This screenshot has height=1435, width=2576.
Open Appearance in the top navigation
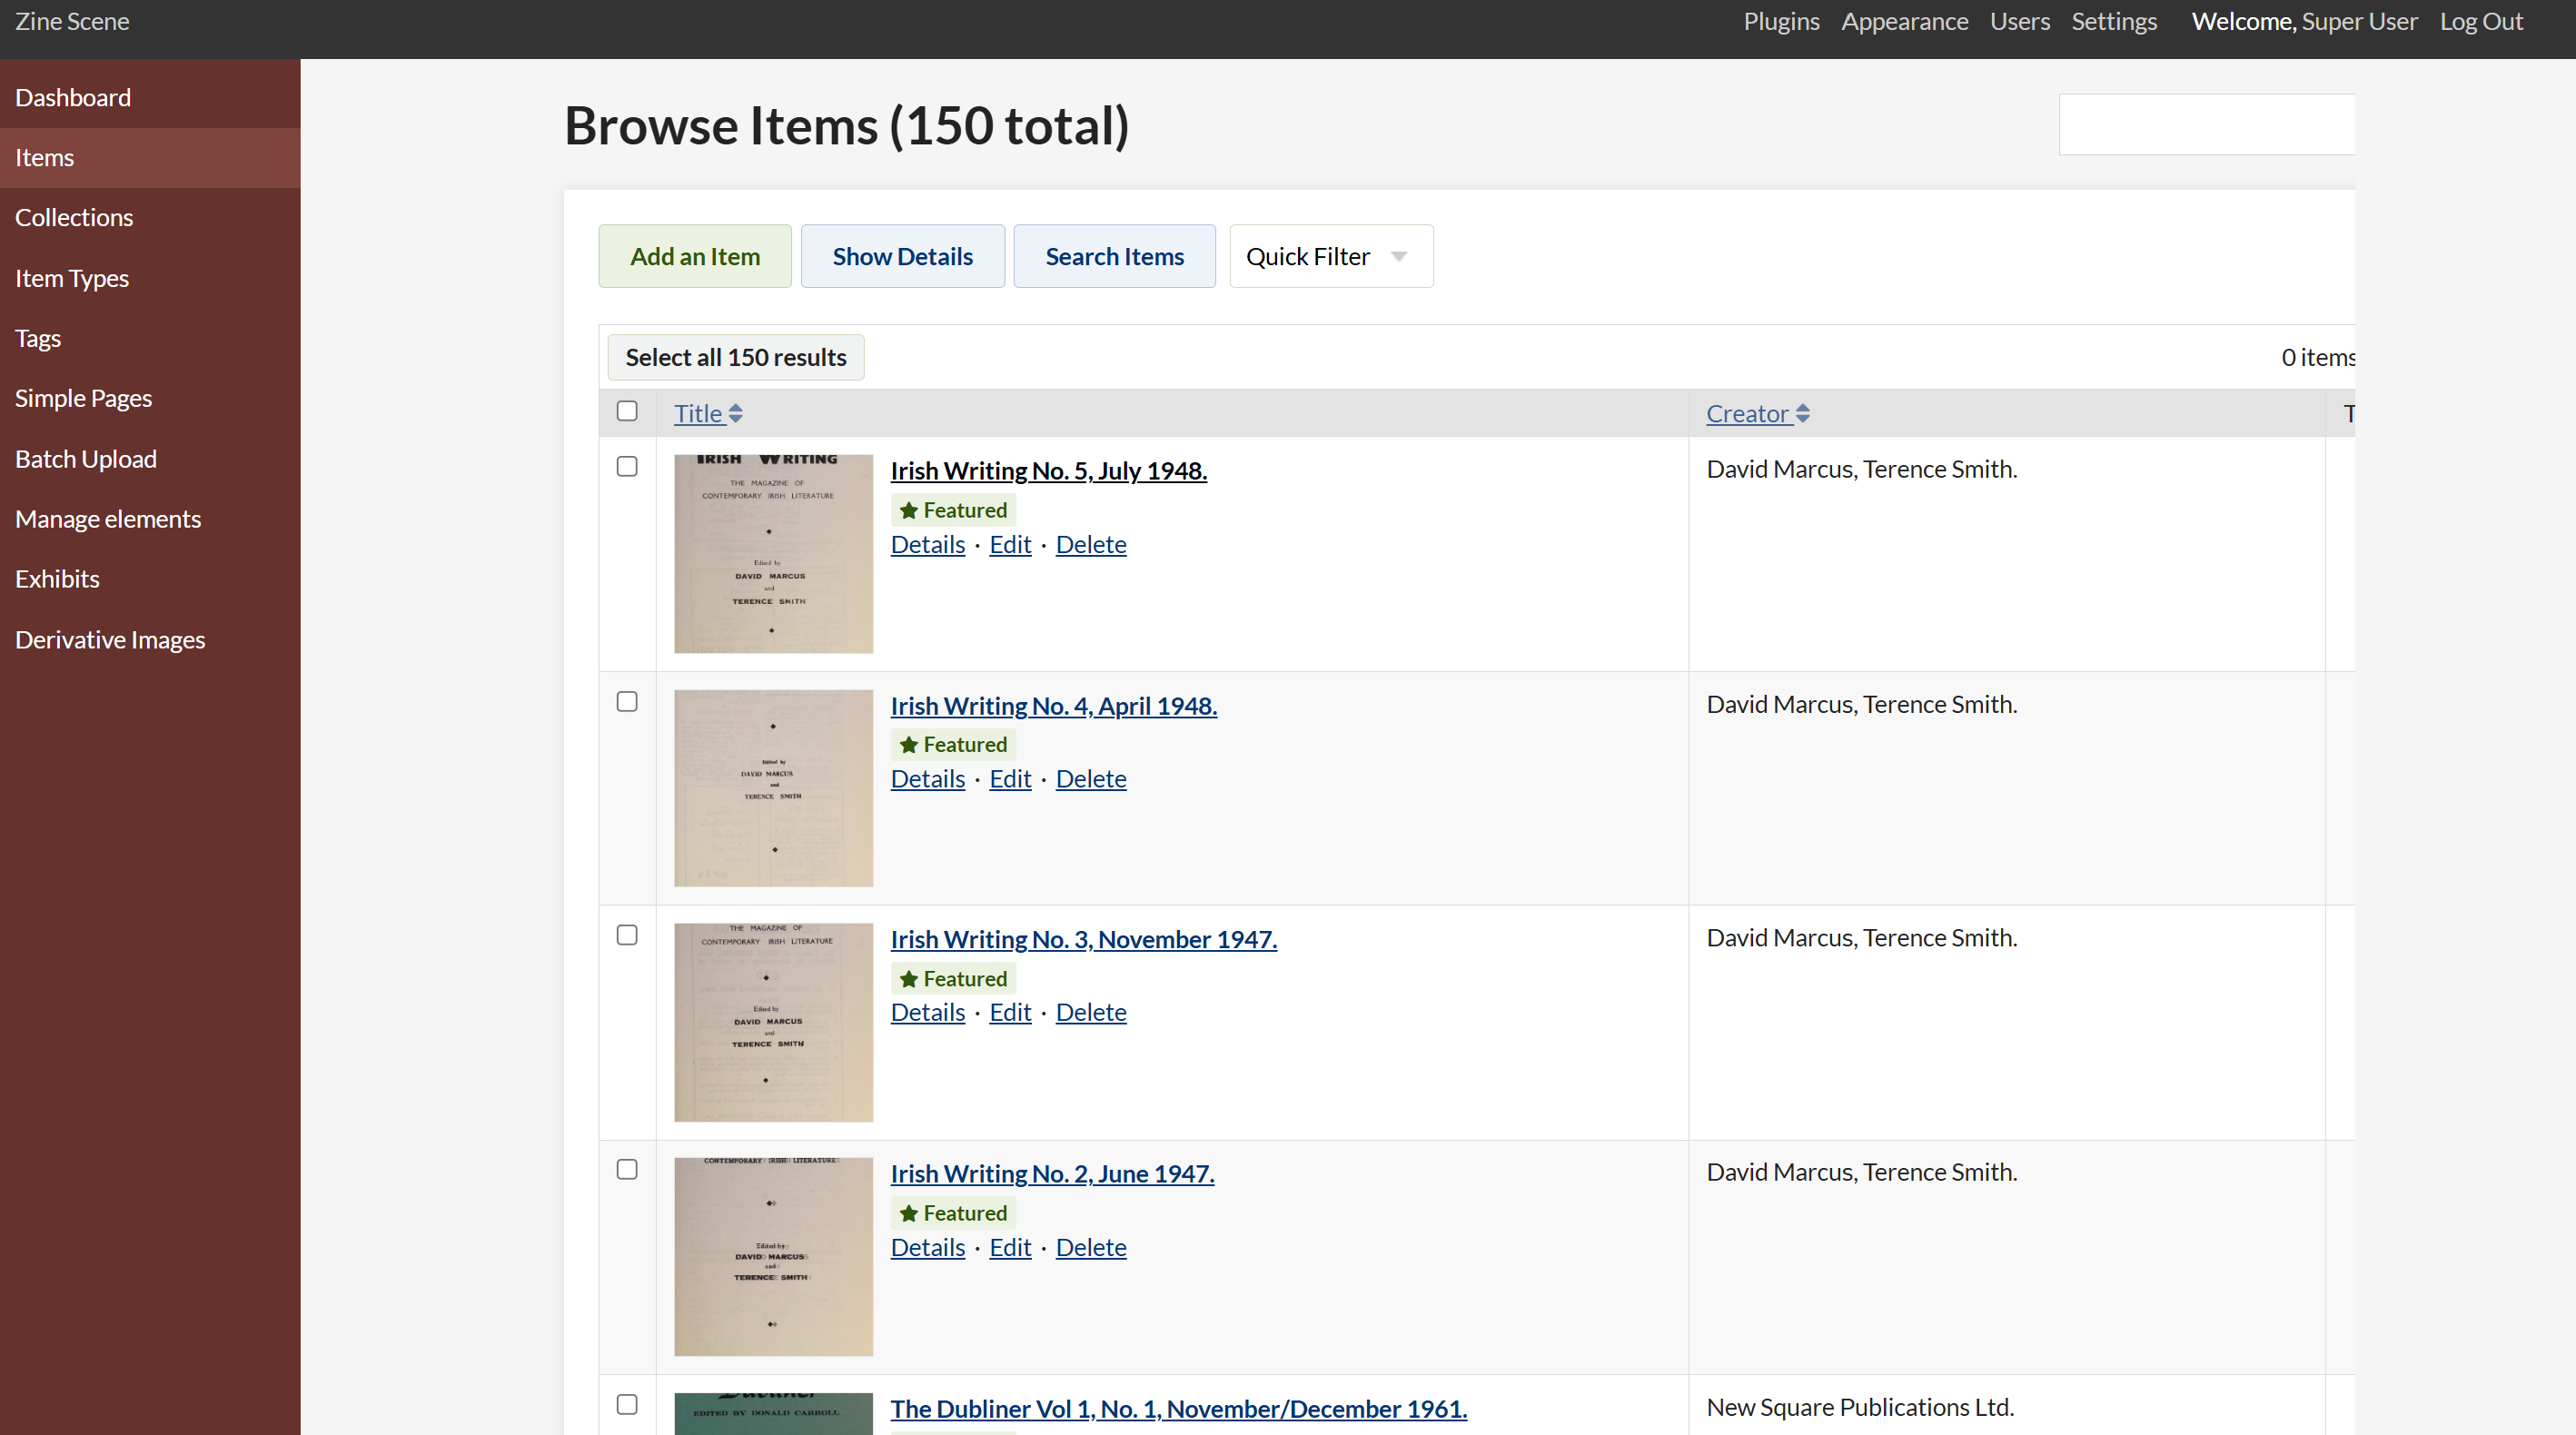pyautogui.click(x=1904, y=22)
